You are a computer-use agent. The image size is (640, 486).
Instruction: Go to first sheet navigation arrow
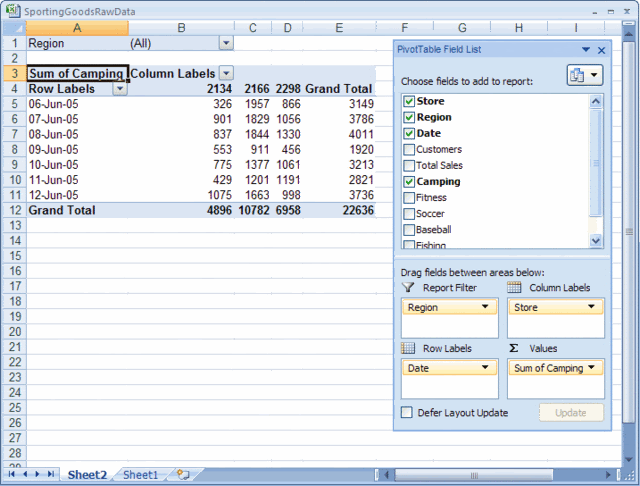(11, 474)
